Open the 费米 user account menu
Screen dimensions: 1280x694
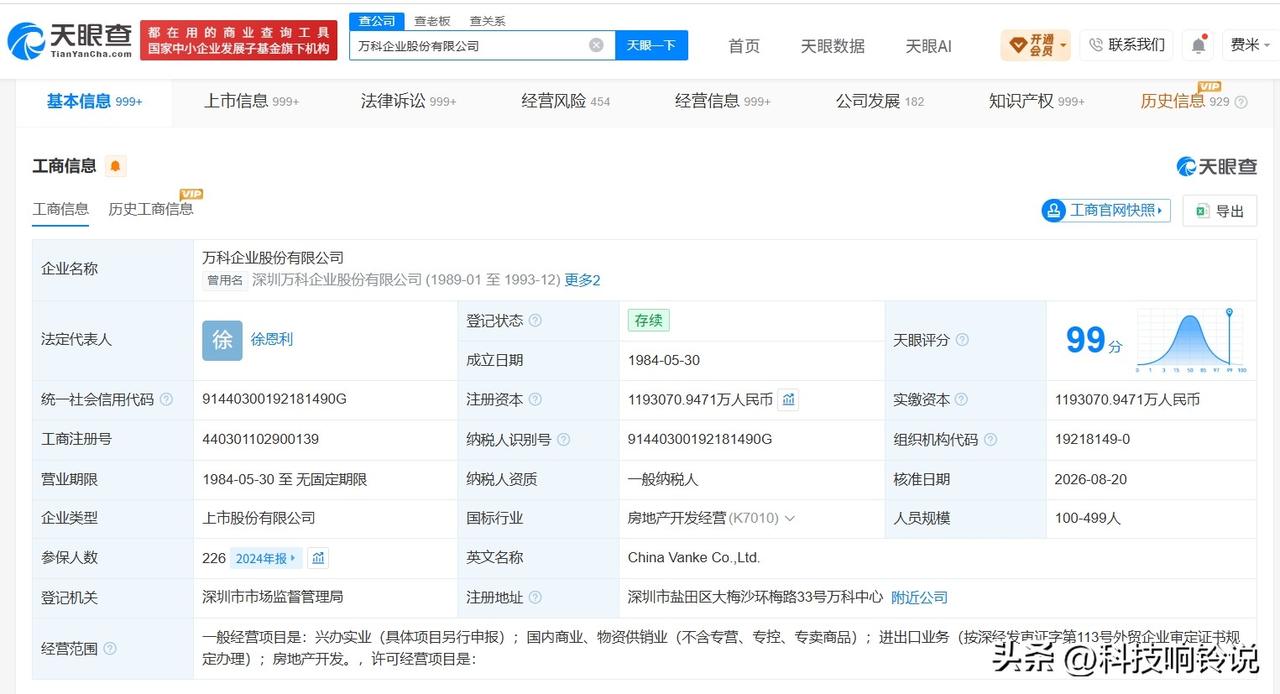click(x=1250, y=45)
